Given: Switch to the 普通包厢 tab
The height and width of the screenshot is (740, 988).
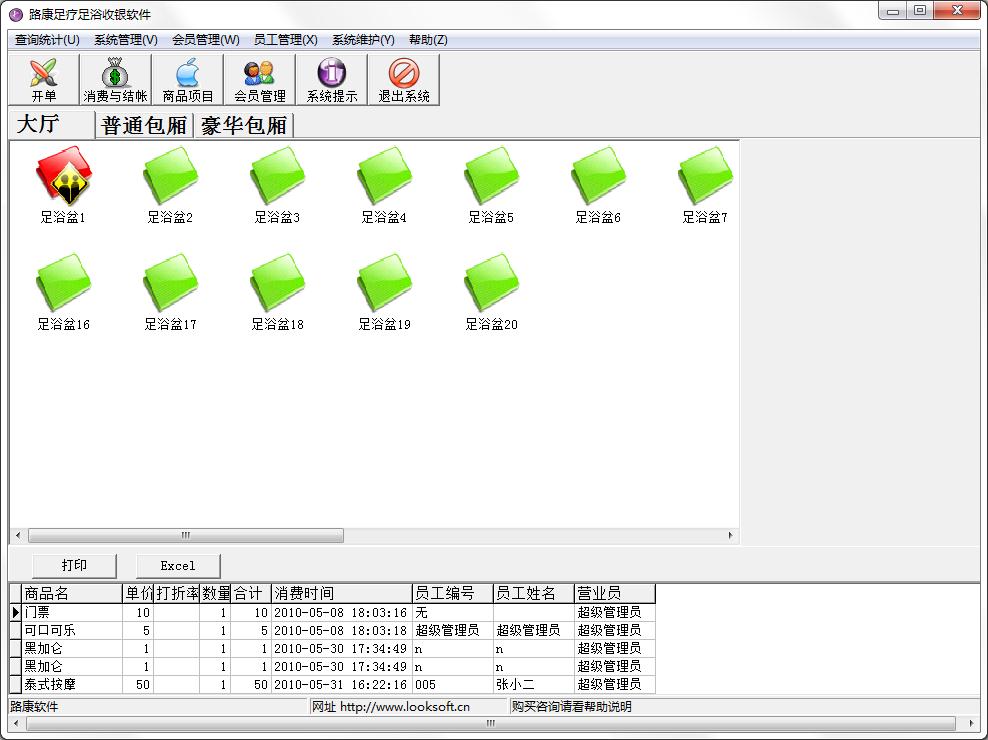Looking at the screenshot, I should 144,125.
